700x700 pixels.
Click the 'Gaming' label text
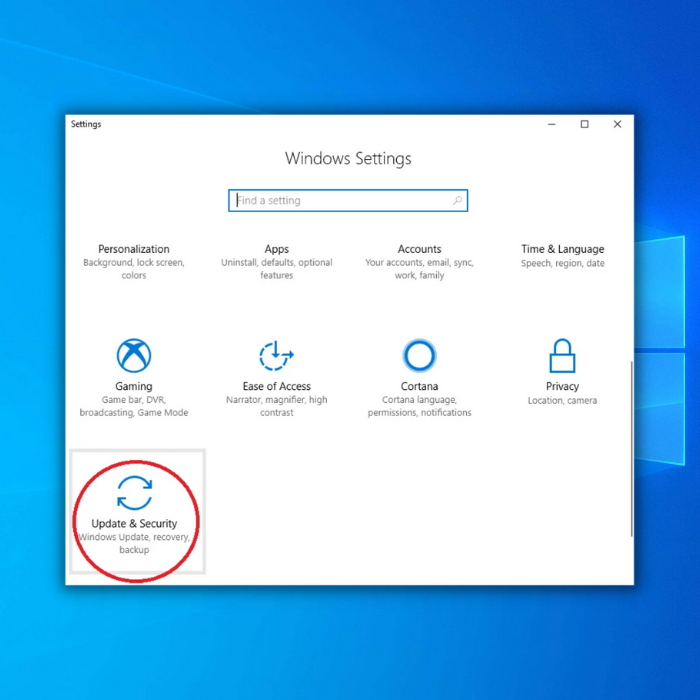click(134, 387)
